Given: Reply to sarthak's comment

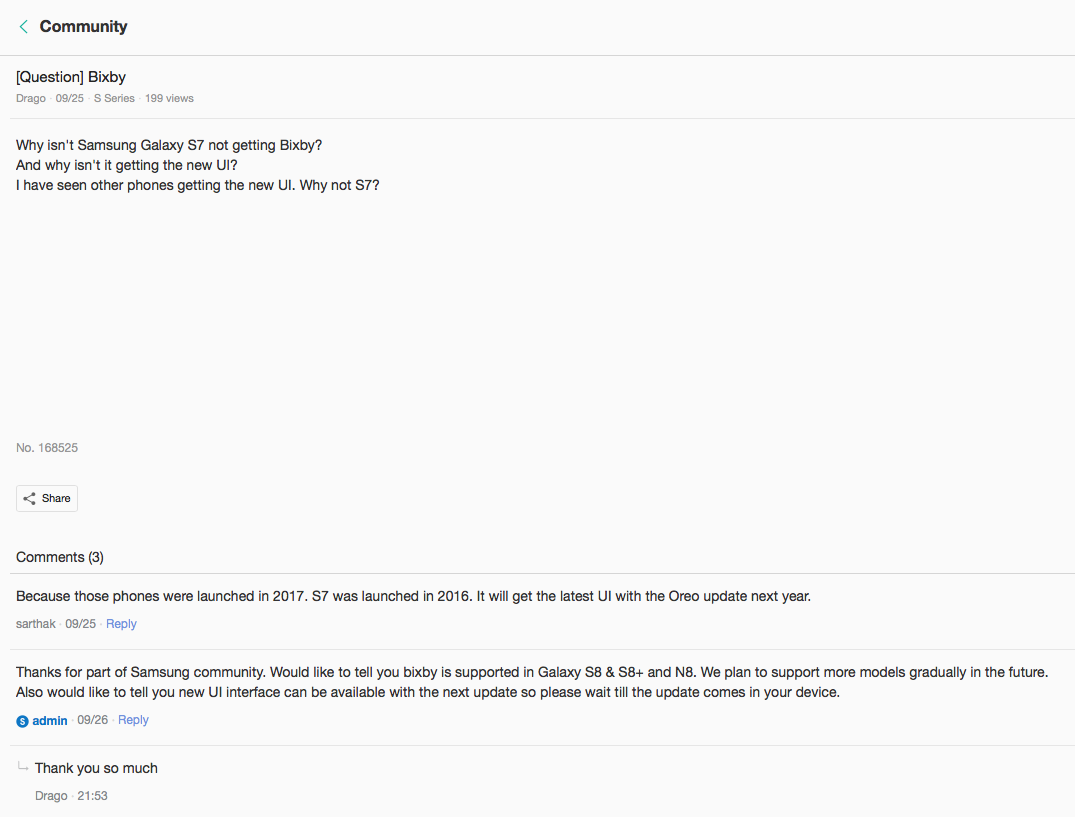Looking at the screenshot, I should (x=121, y=624).
